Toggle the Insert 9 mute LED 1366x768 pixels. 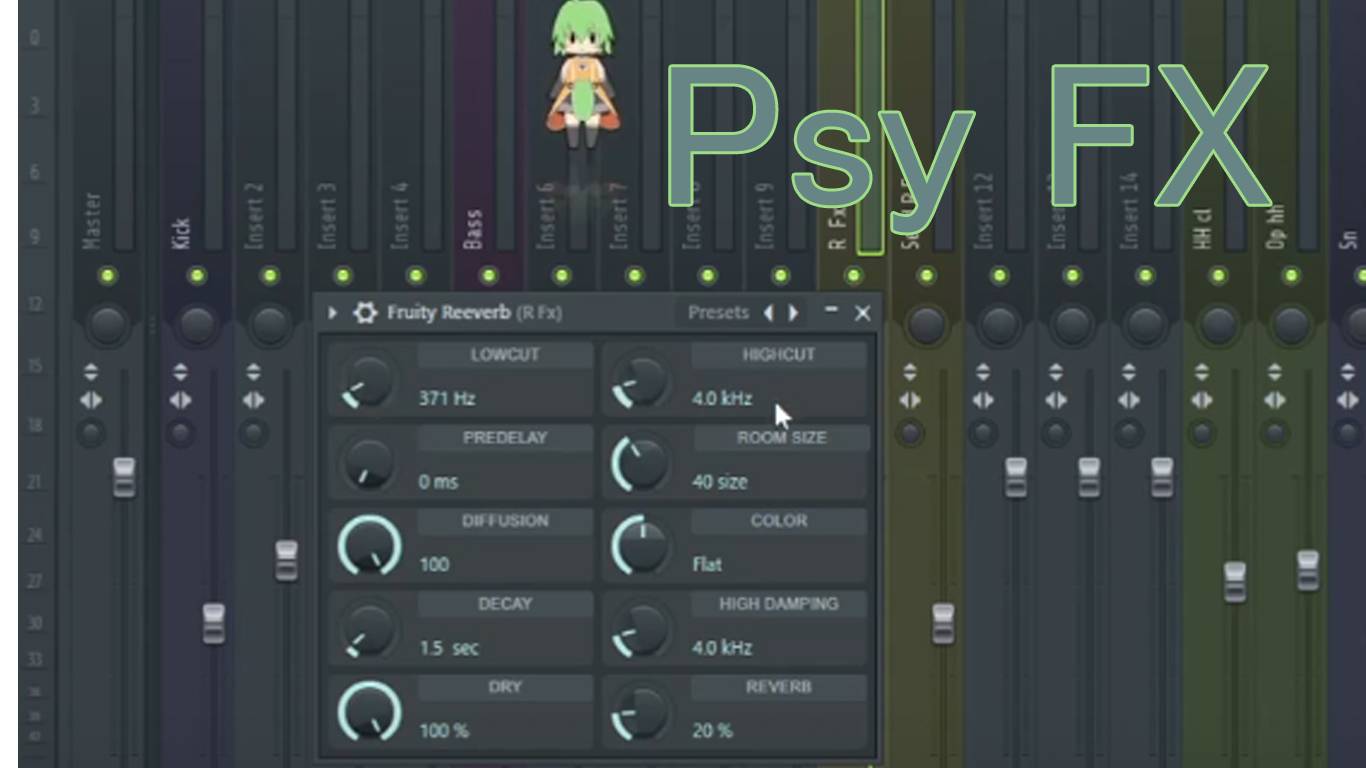[x=781, y=276]
